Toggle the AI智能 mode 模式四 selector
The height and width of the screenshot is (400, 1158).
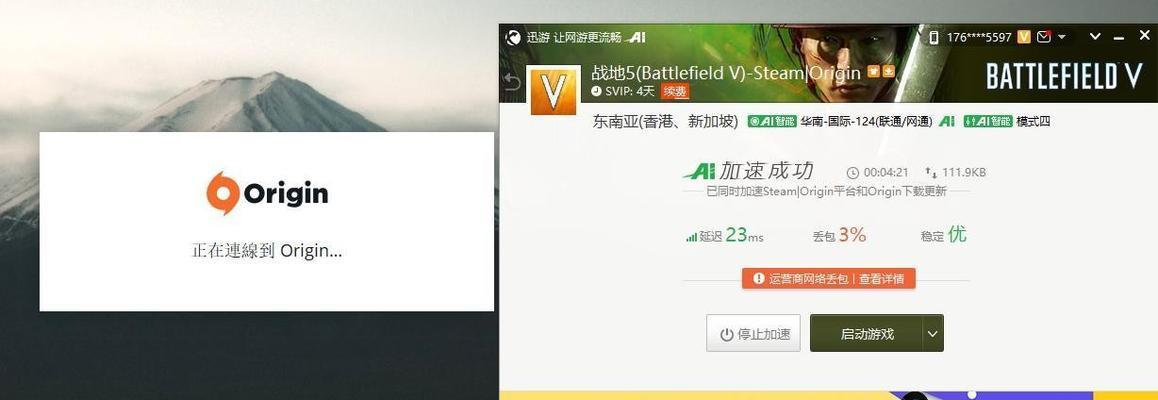tap(1007, 121)
